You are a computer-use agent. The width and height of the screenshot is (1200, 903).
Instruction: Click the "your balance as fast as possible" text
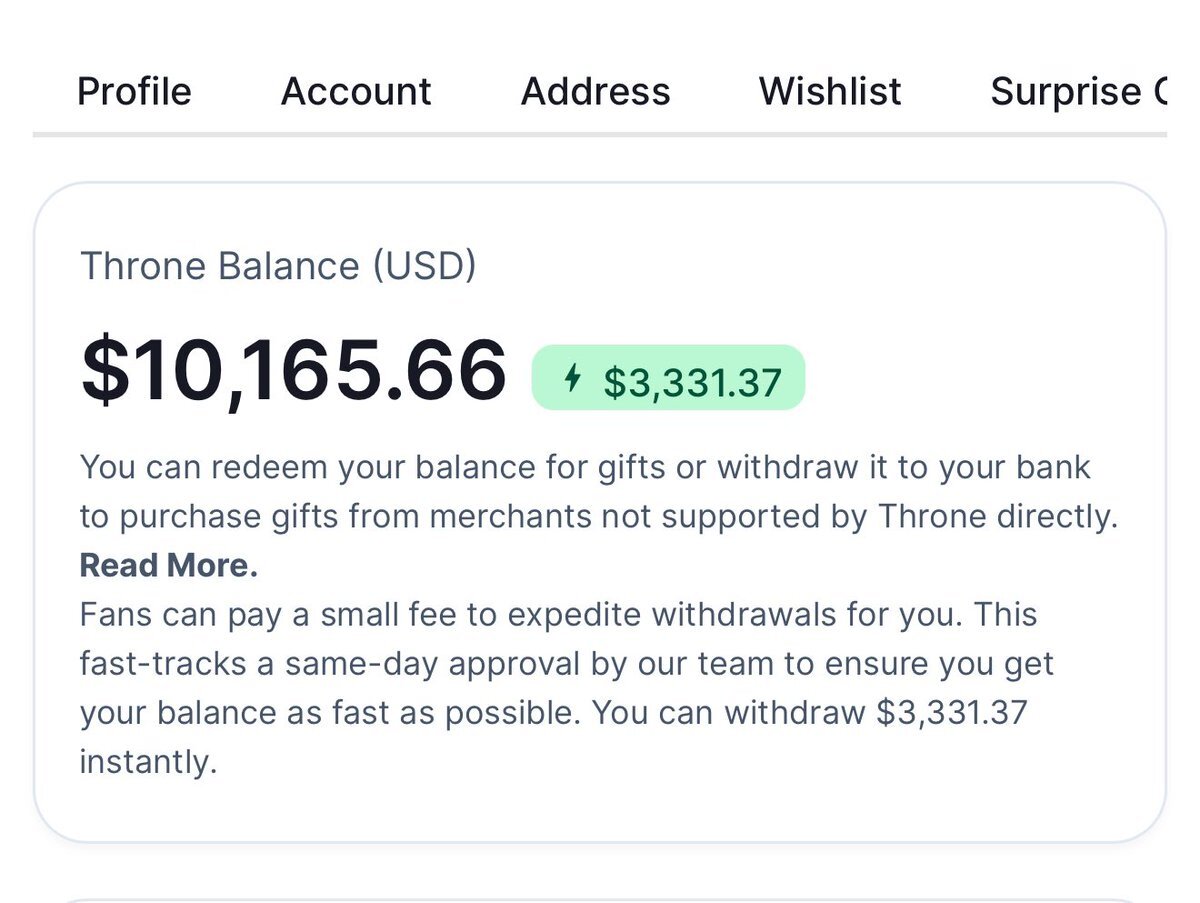click(330, 713)
